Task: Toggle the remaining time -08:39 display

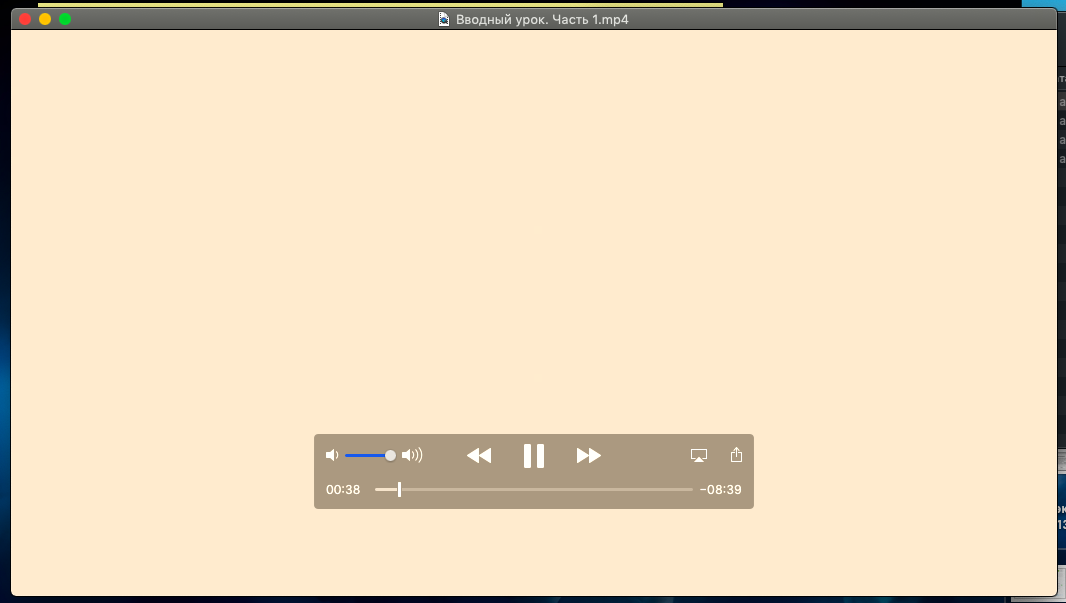Action: pyautogui.click(x=721, y=490)
